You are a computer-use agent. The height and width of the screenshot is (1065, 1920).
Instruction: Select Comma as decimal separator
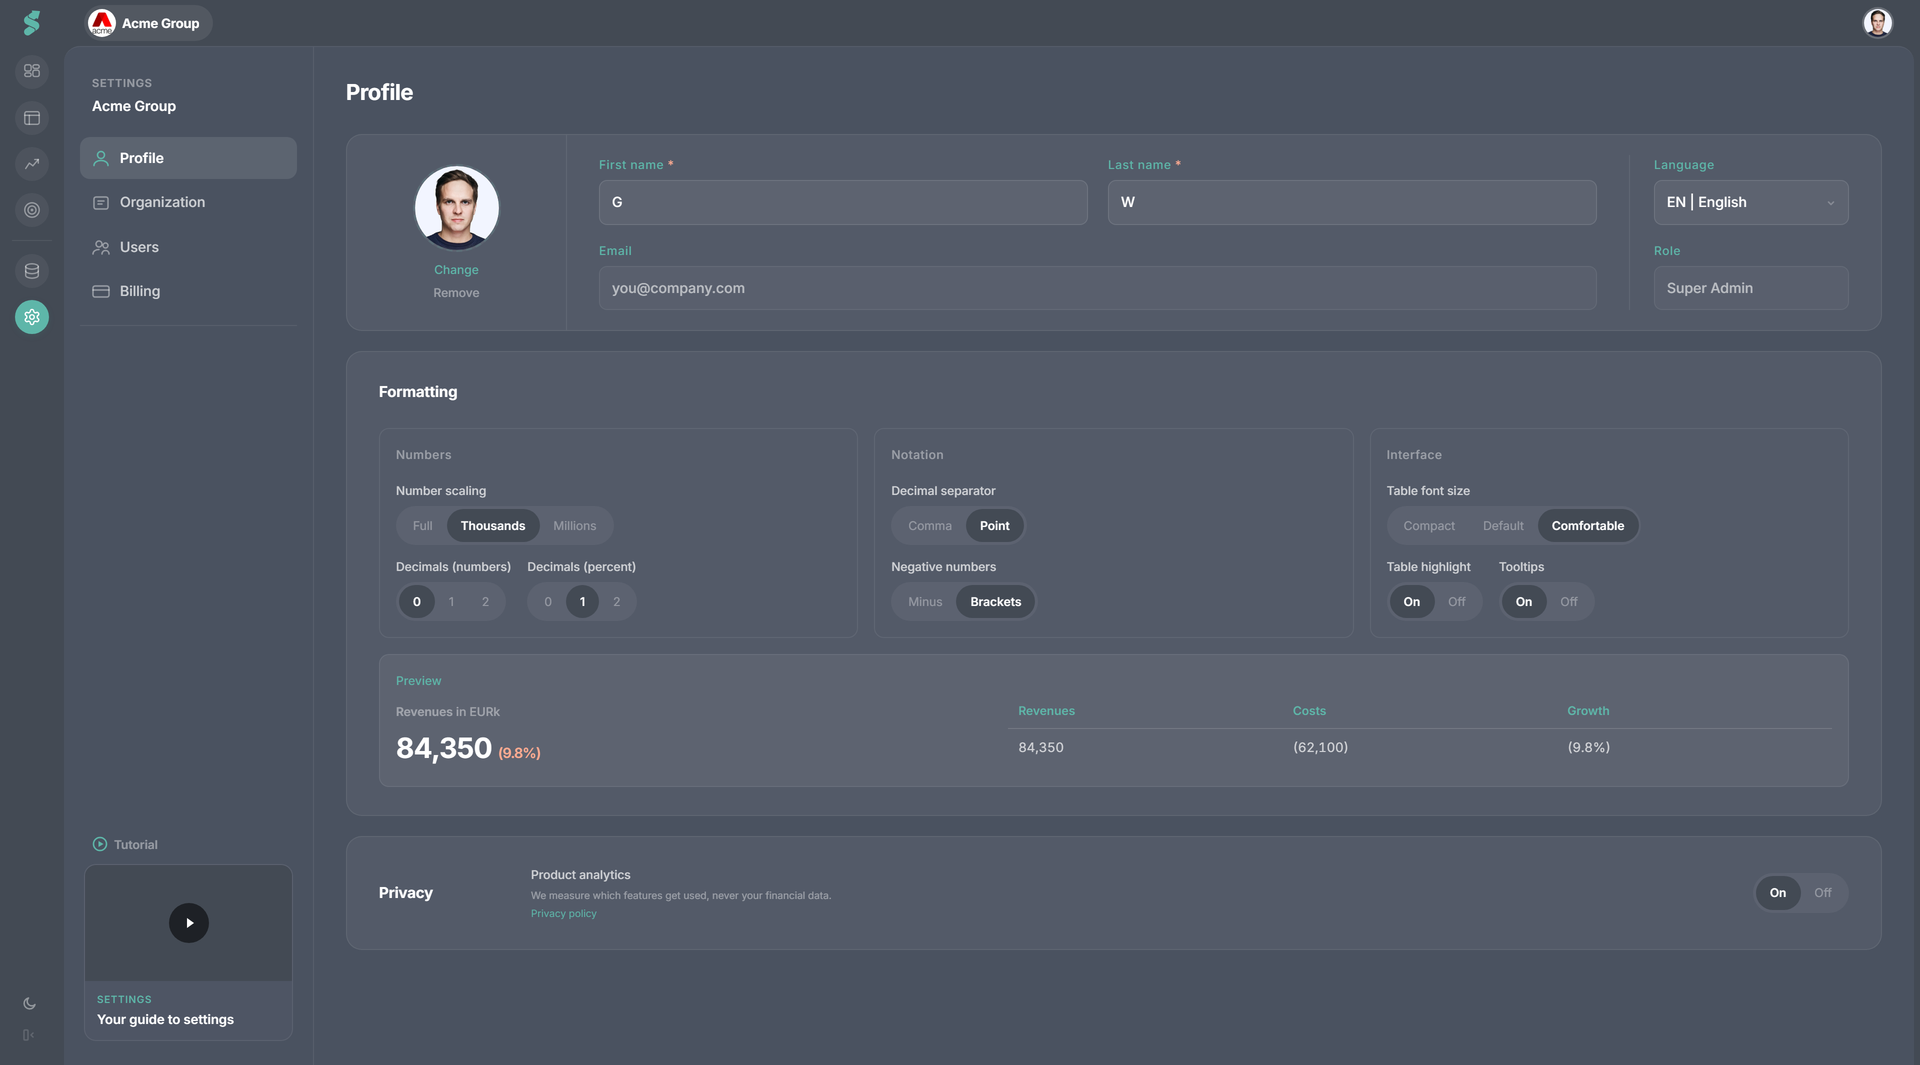coord(930,526)
